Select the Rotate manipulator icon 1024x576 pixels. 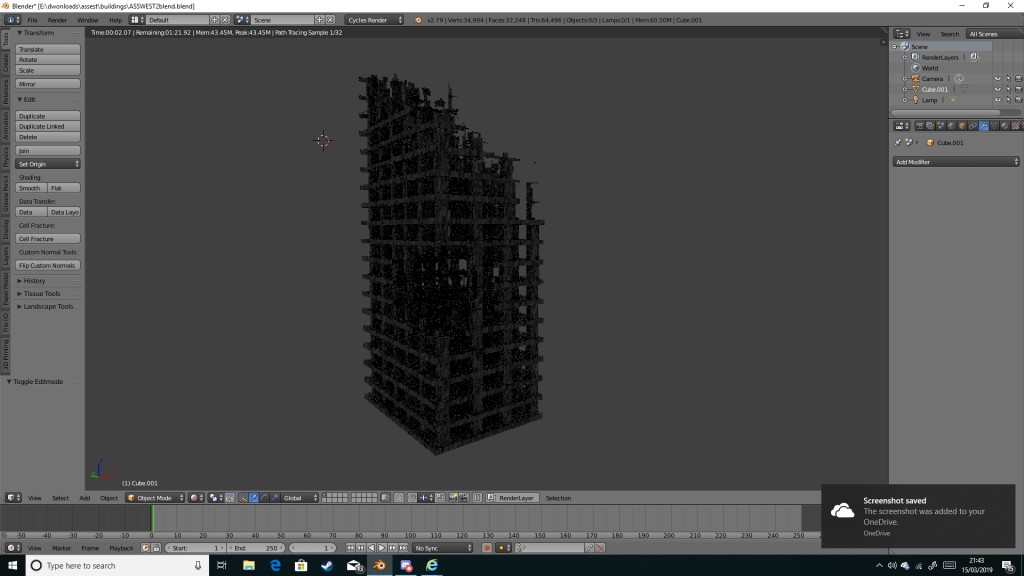click(264, 497)
